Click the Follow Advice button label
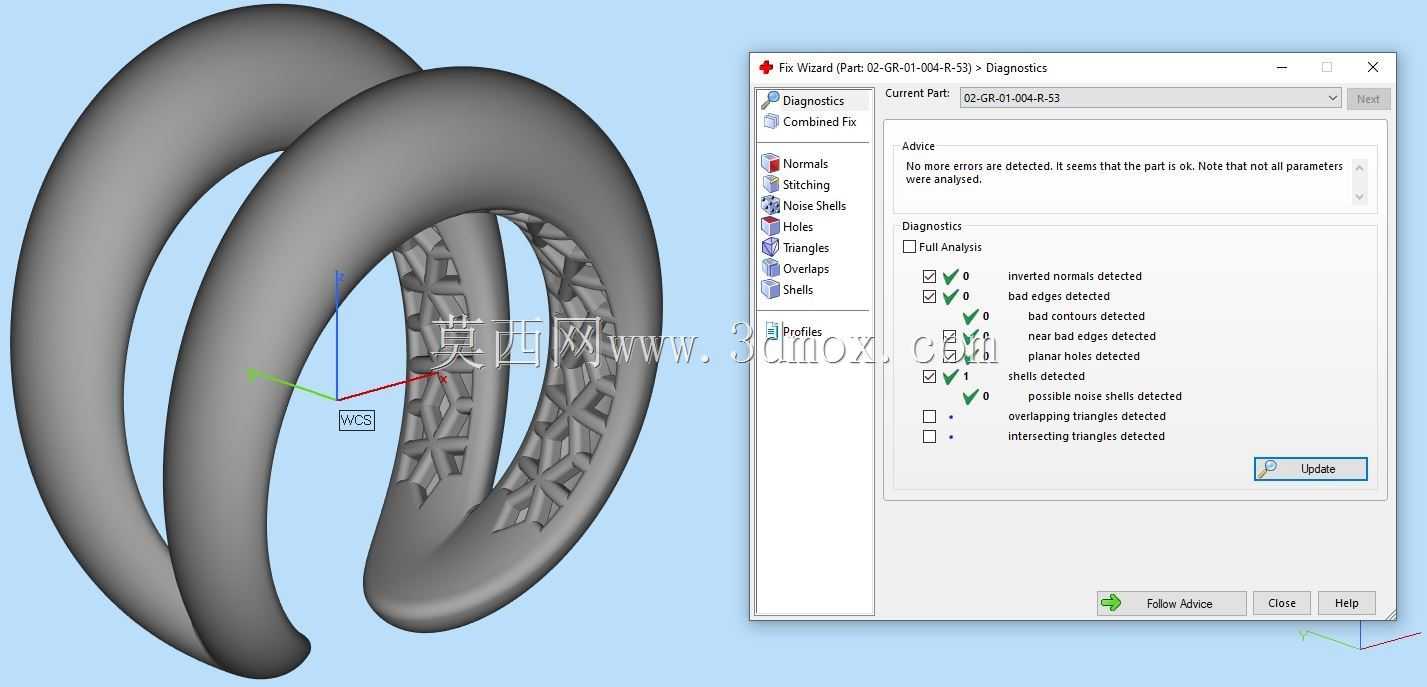The image size is (1427, 687). [x=1179, y=604]
